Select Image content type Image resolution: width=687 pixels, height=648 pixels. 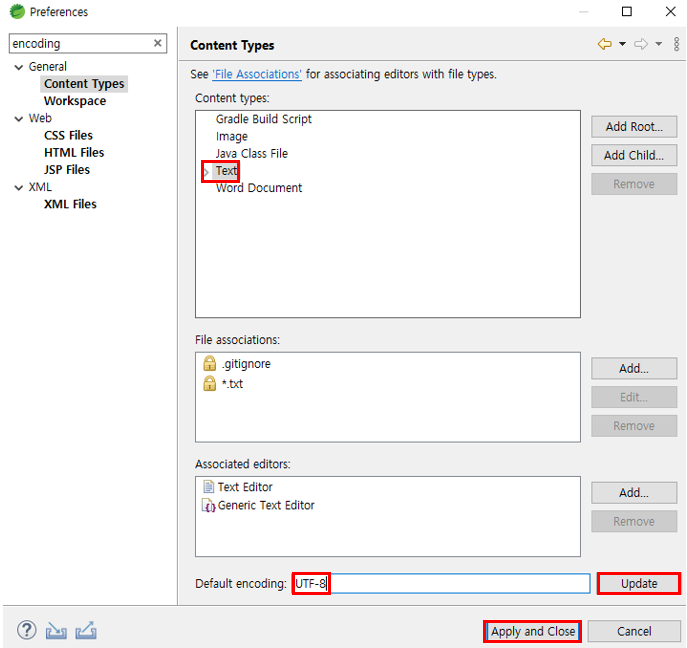tap(231, 136)
